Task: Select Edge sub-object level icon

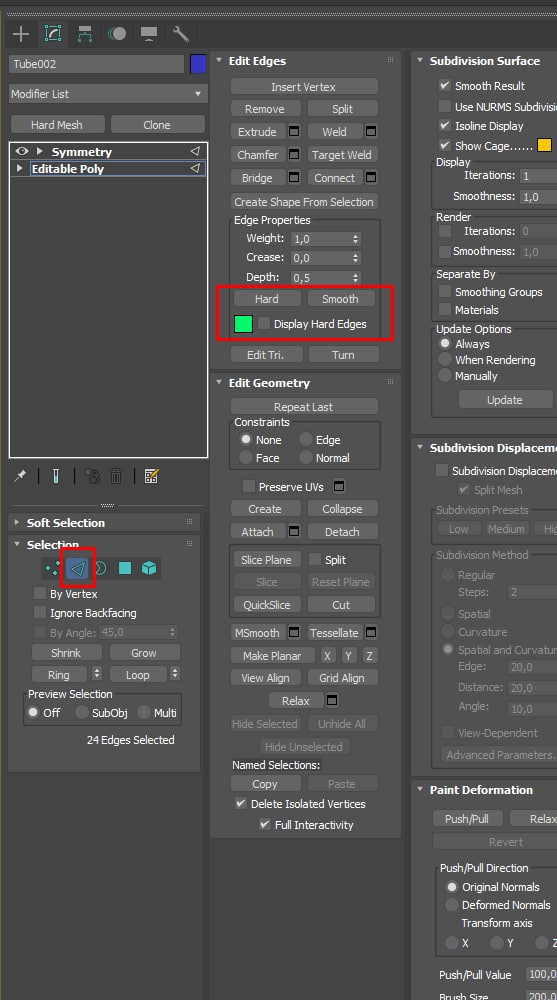Action: 78,568
